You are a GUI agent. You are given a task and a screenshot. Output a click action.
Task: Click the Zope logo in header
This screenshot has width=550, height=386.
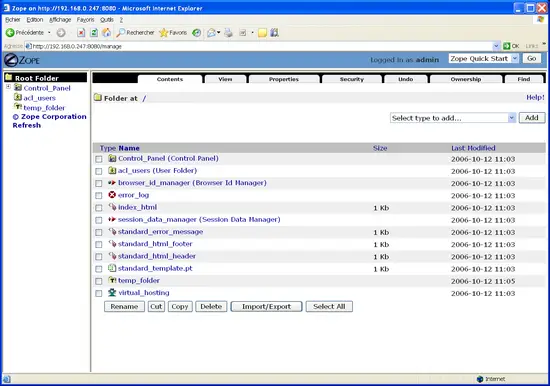click(x=22, y=60)
